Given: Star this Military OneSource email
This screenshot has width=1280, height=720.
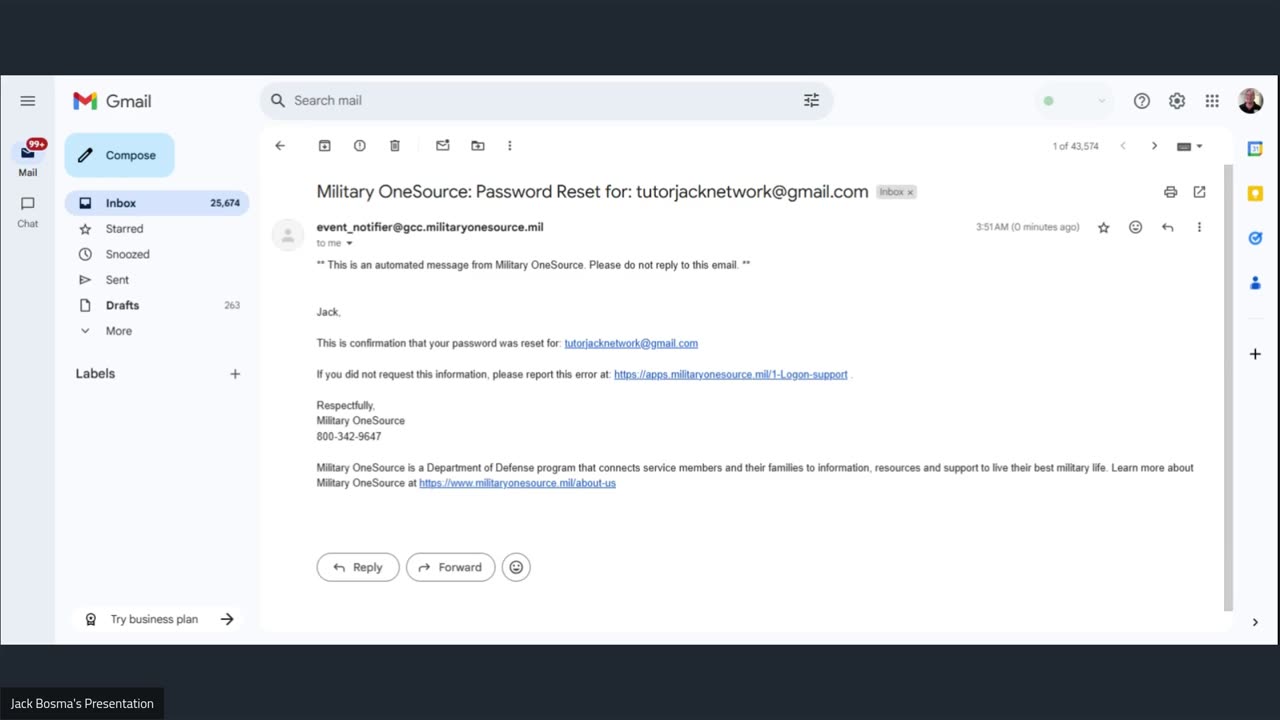Looking at the screenshot, I should (1104, 227).
